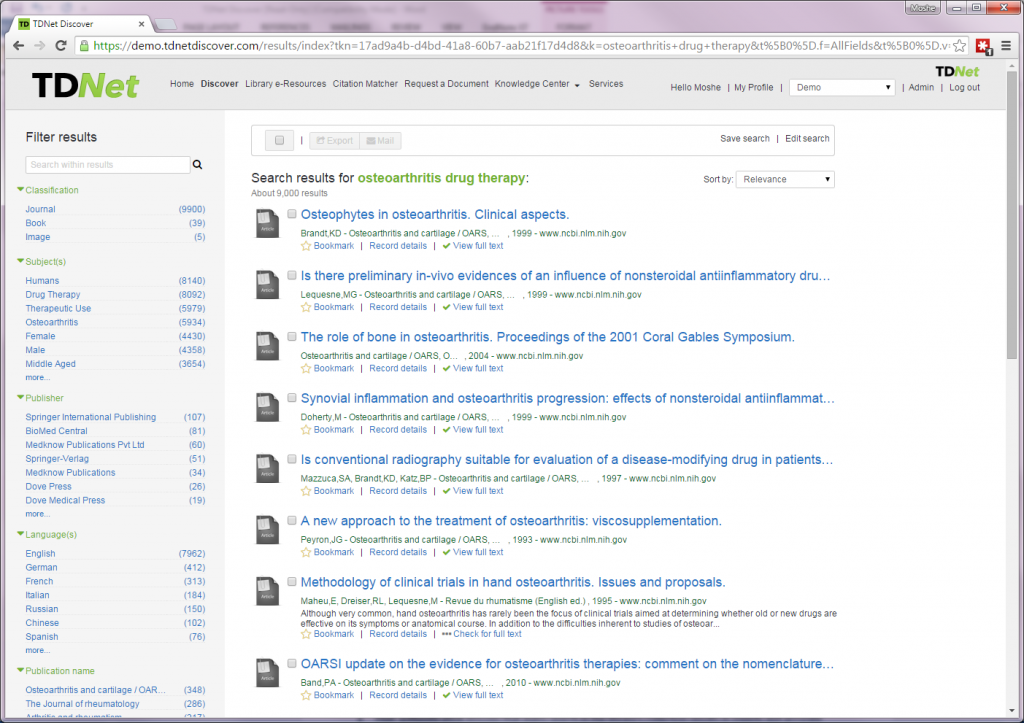Open the red browser extension icon
The height and width of the screenshot is (723, 1024).
click(984, 46)
